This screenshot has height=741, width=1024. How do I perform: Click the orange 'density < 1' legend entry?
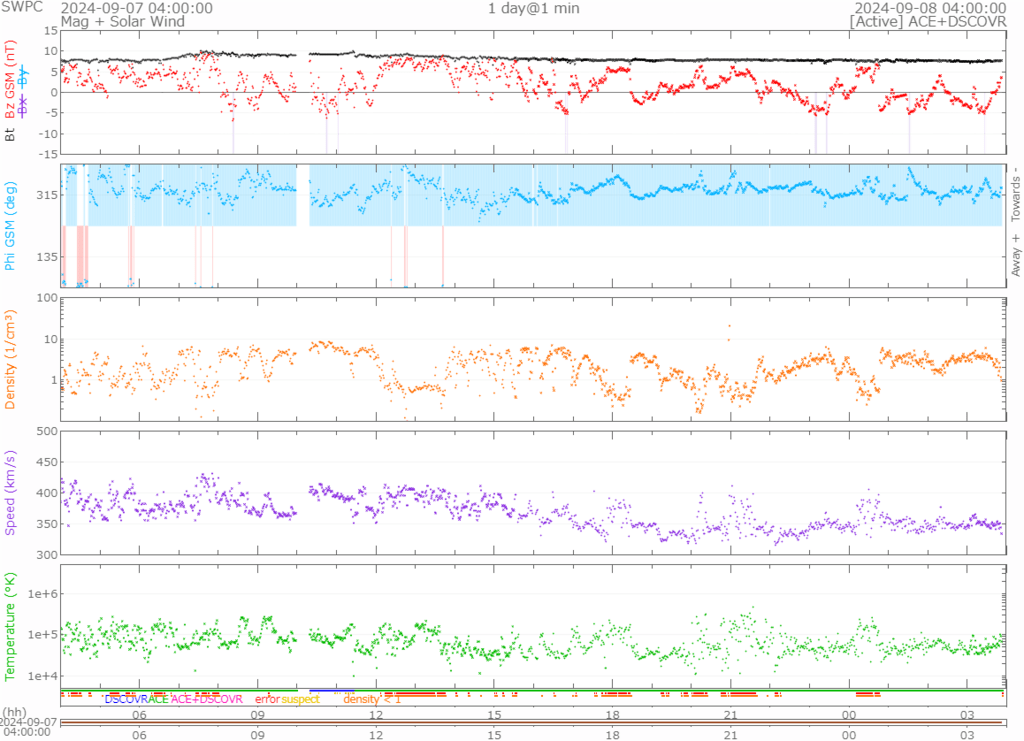pyautogui.click(x=372, y=699)
